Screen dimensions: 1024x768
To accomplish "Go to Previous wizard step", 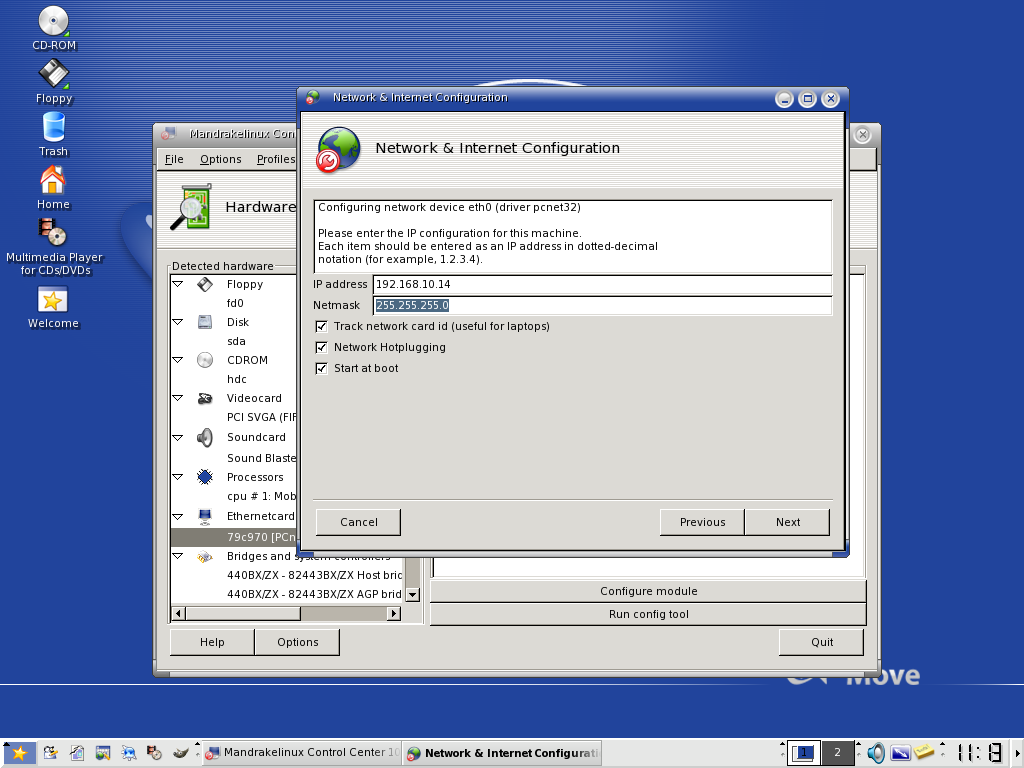I will tap(702, 522).
